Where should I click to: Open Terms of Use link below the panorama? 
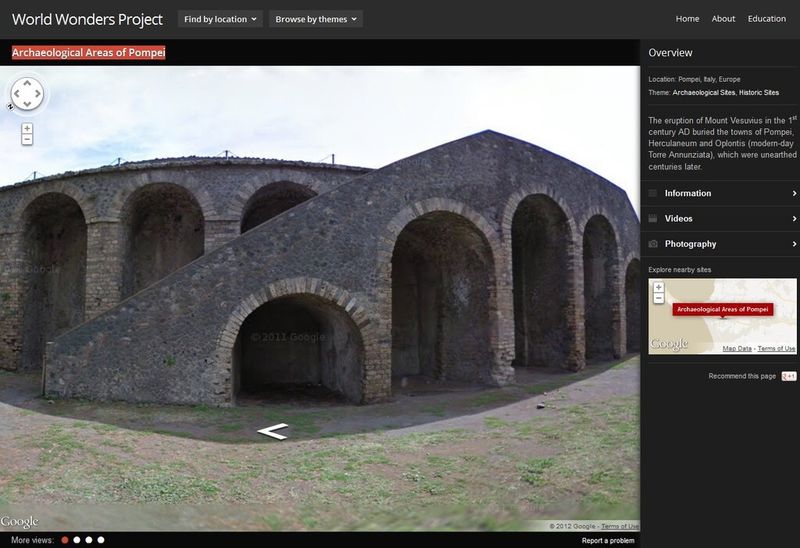(x=620, y=526)
